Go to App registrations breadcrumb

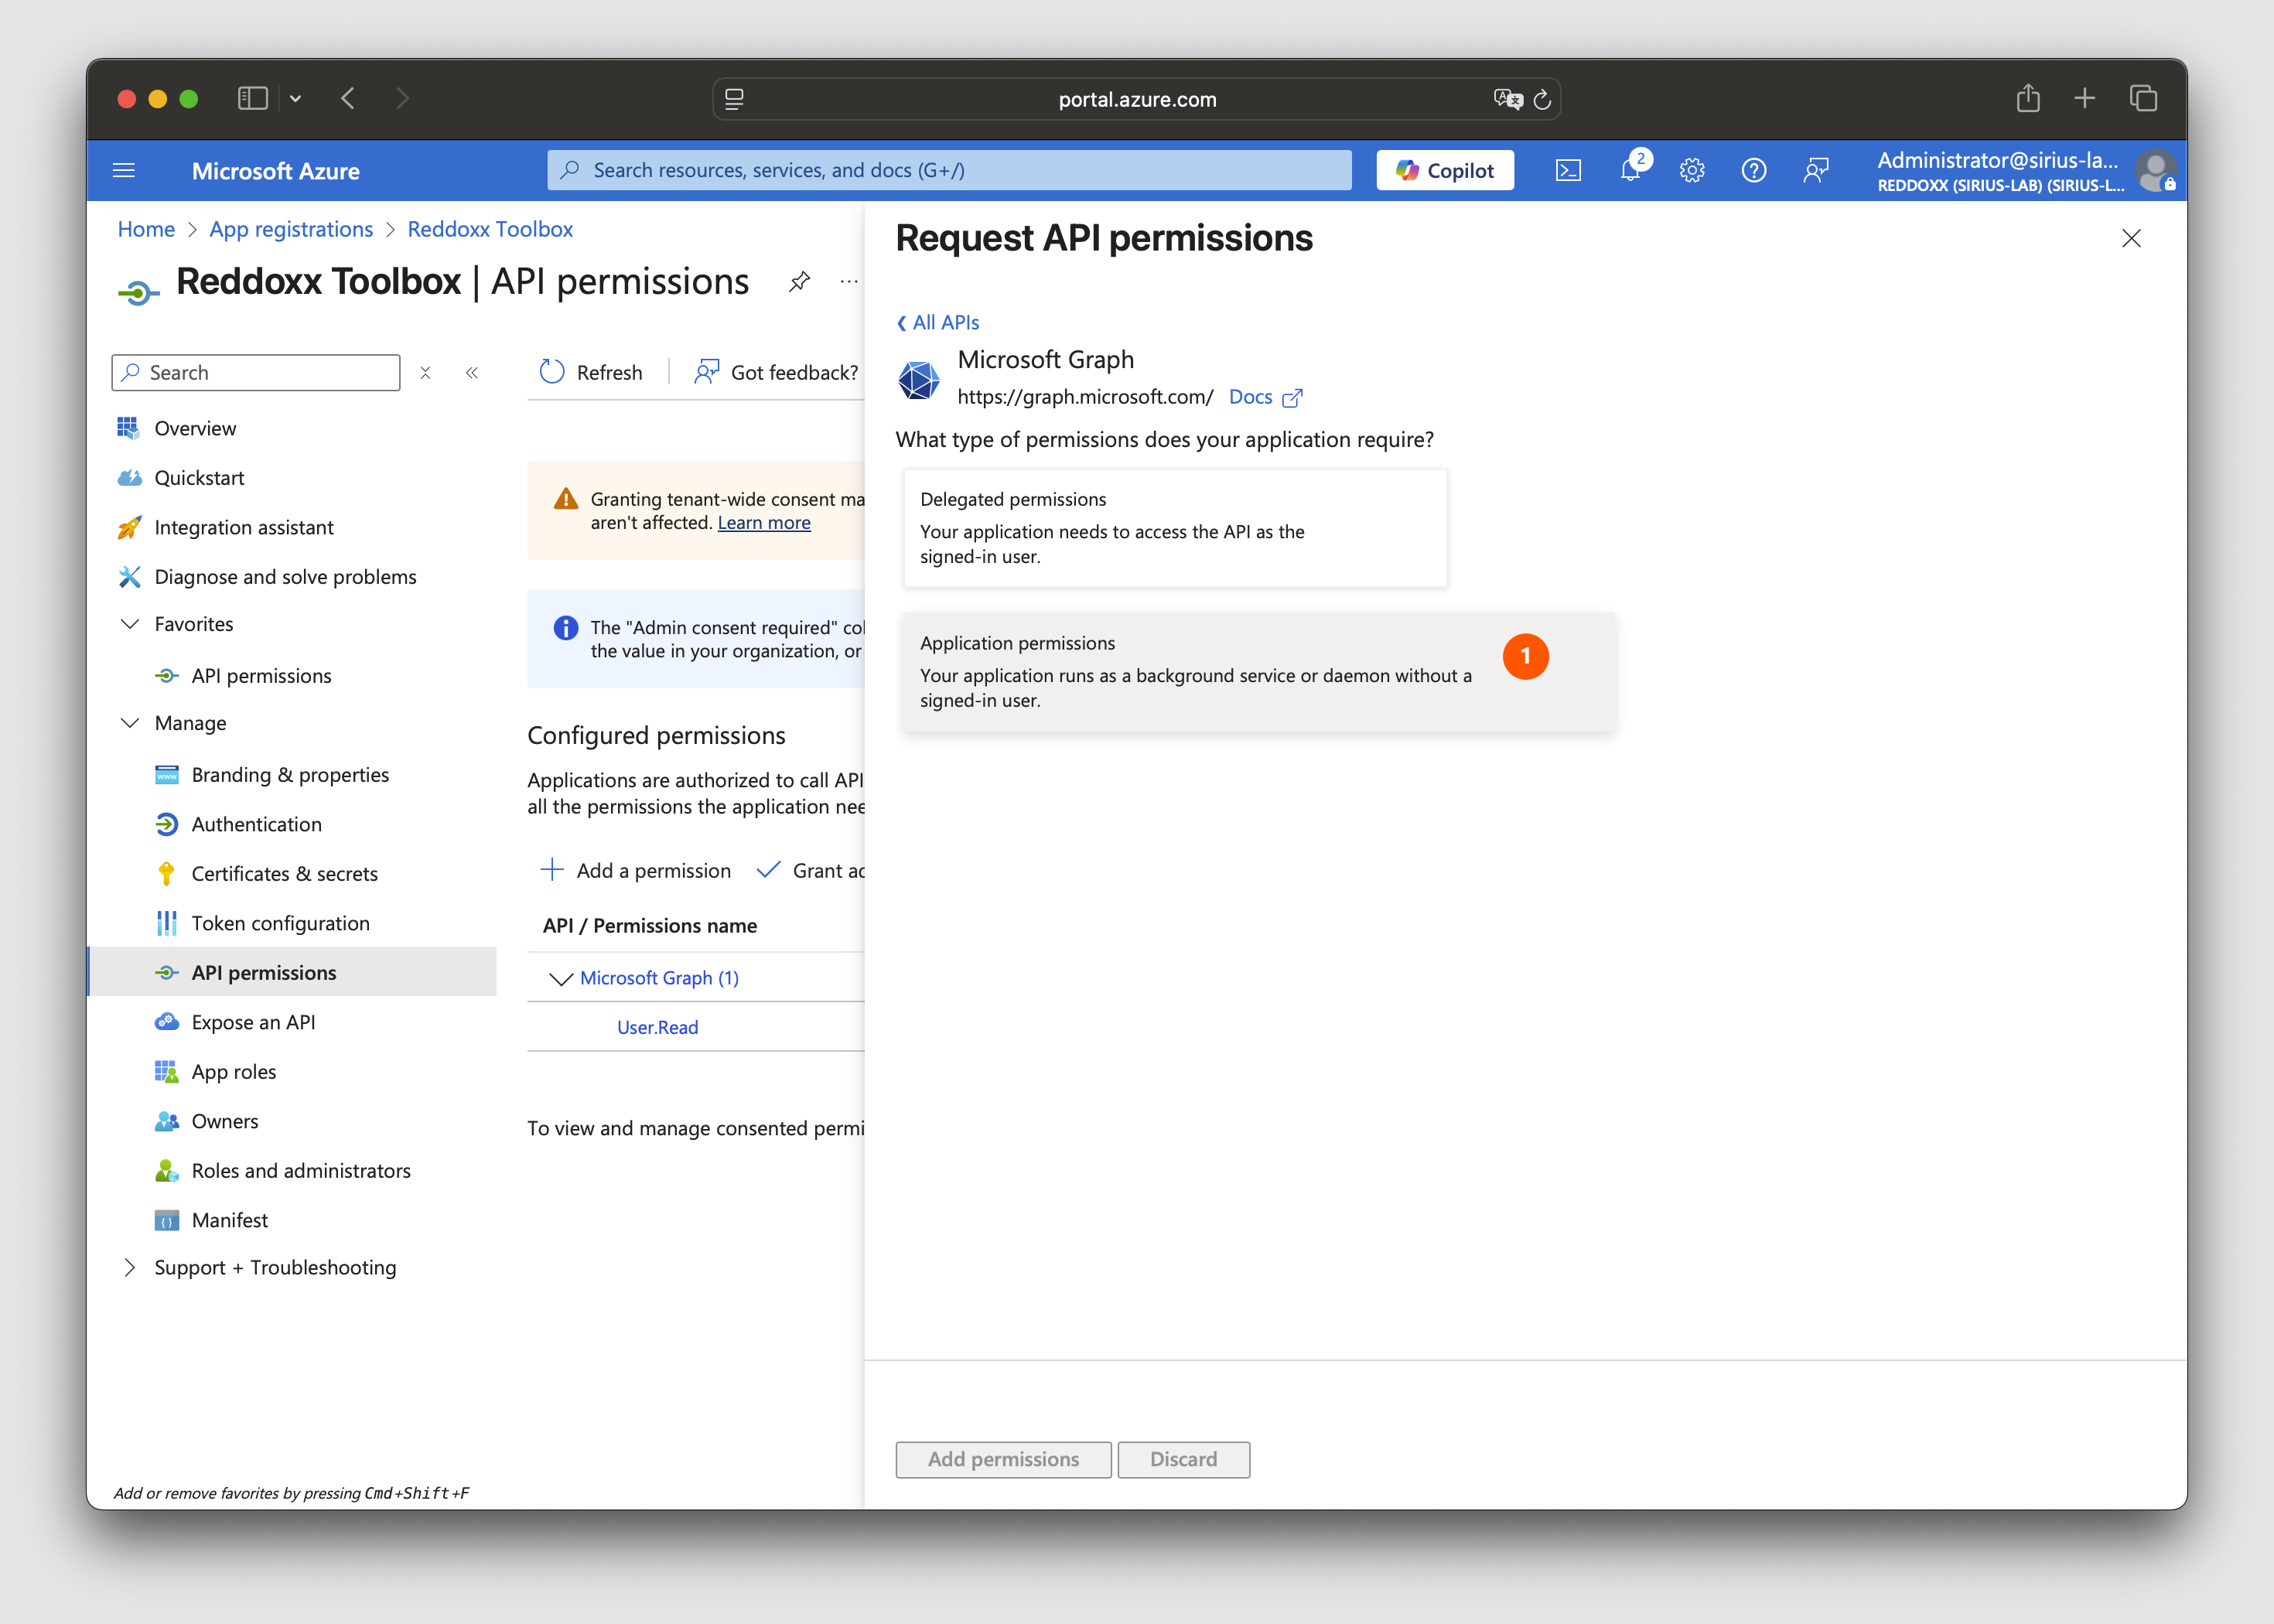[291, 229]
